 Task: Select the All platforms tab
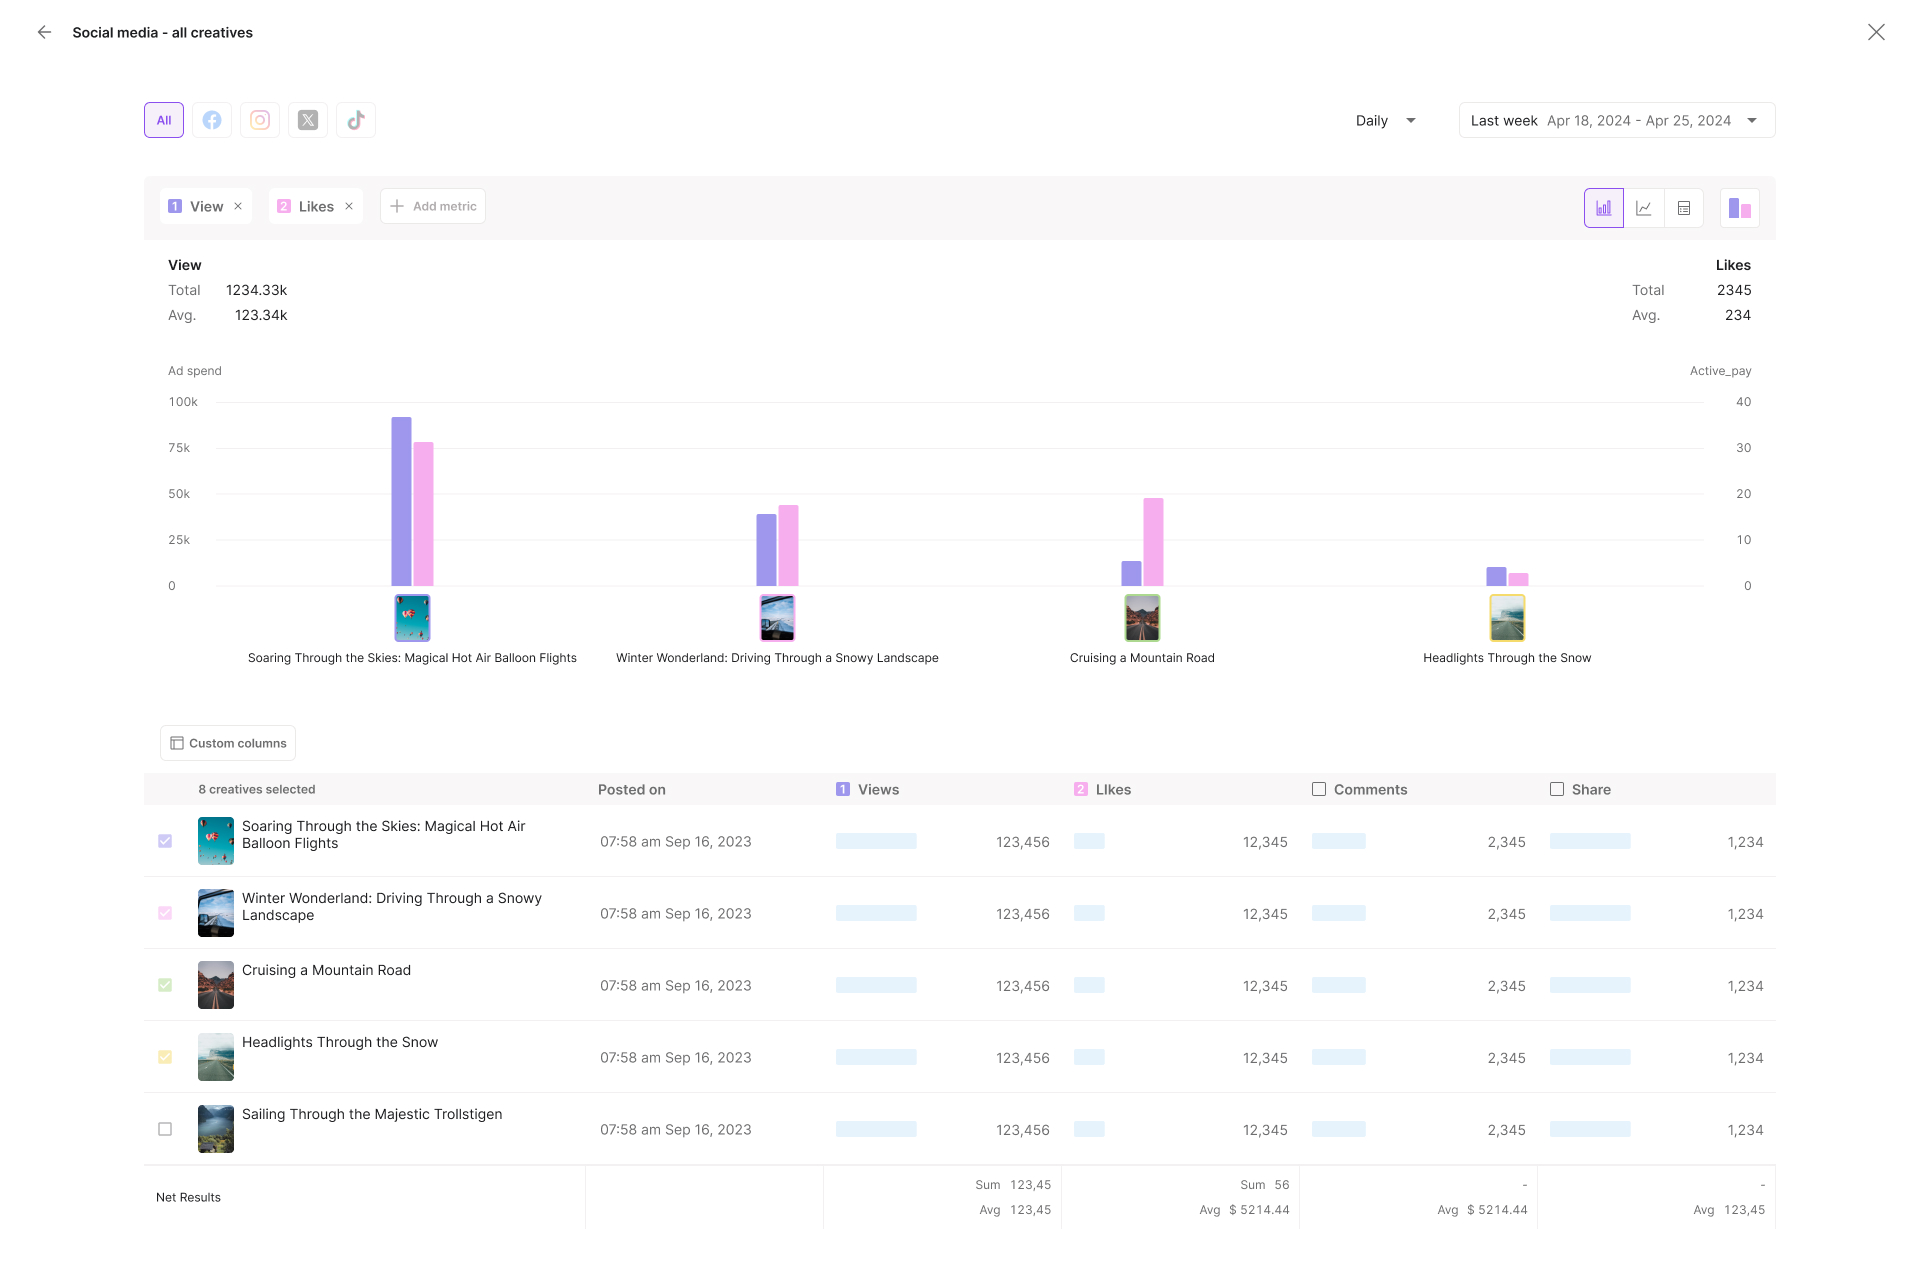[x=164, y=120]
